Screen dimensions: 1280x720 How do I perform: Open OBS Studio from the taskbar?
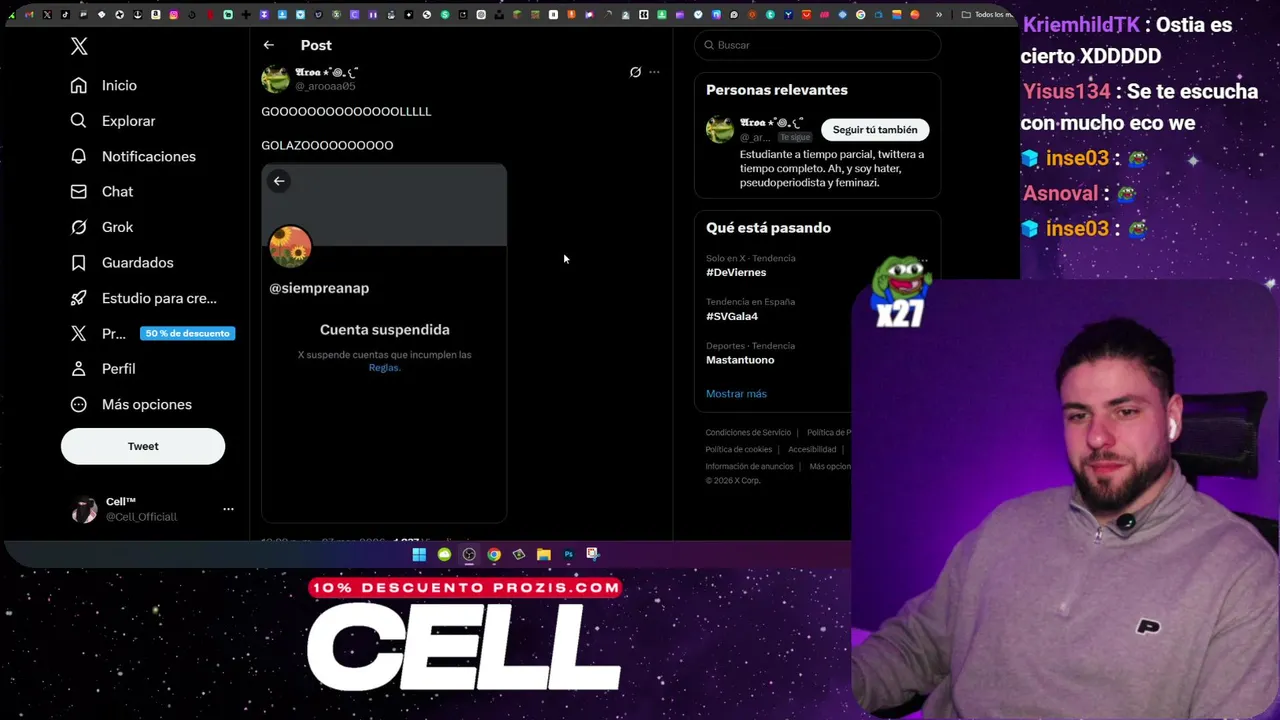coord(469,554)
